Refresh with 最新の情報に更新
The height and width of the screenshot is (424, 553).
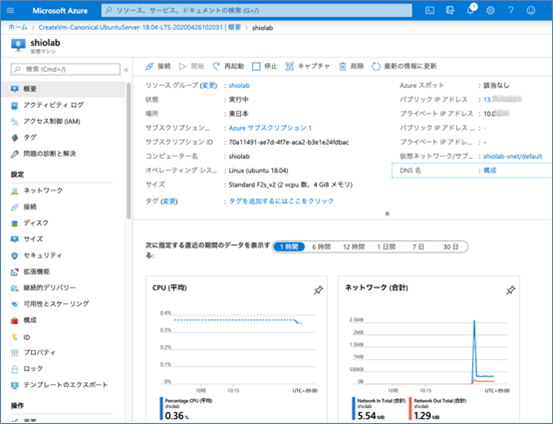[404, 66]
